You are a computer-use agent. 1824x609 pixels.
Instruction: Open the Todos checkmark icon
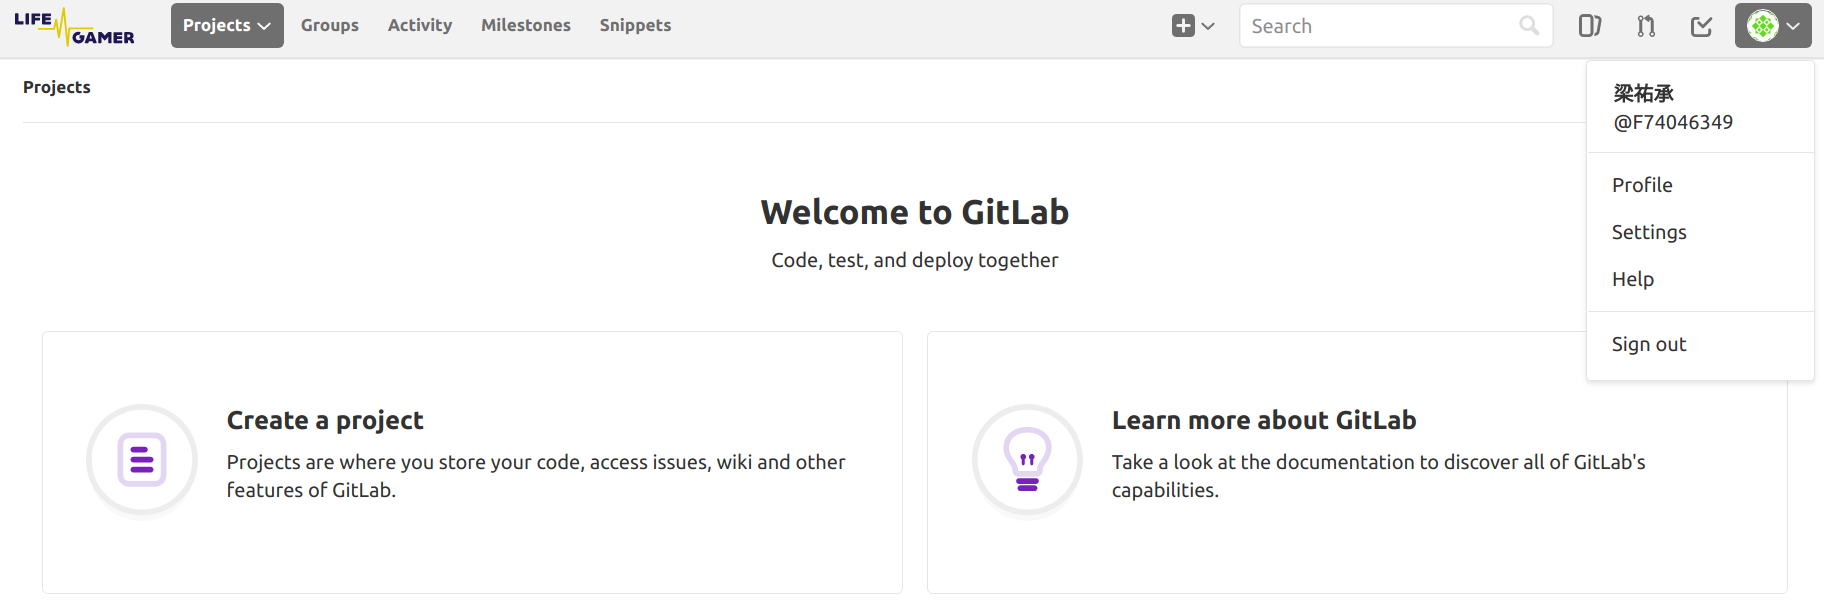coord(1702,26)
